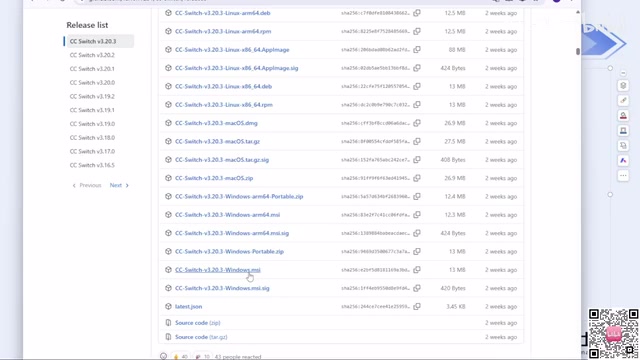Open CC-Switch-v3.20.3-Windows.msi.sig link
This screenshot has width=640, height=360.
(x=222, y=288)
